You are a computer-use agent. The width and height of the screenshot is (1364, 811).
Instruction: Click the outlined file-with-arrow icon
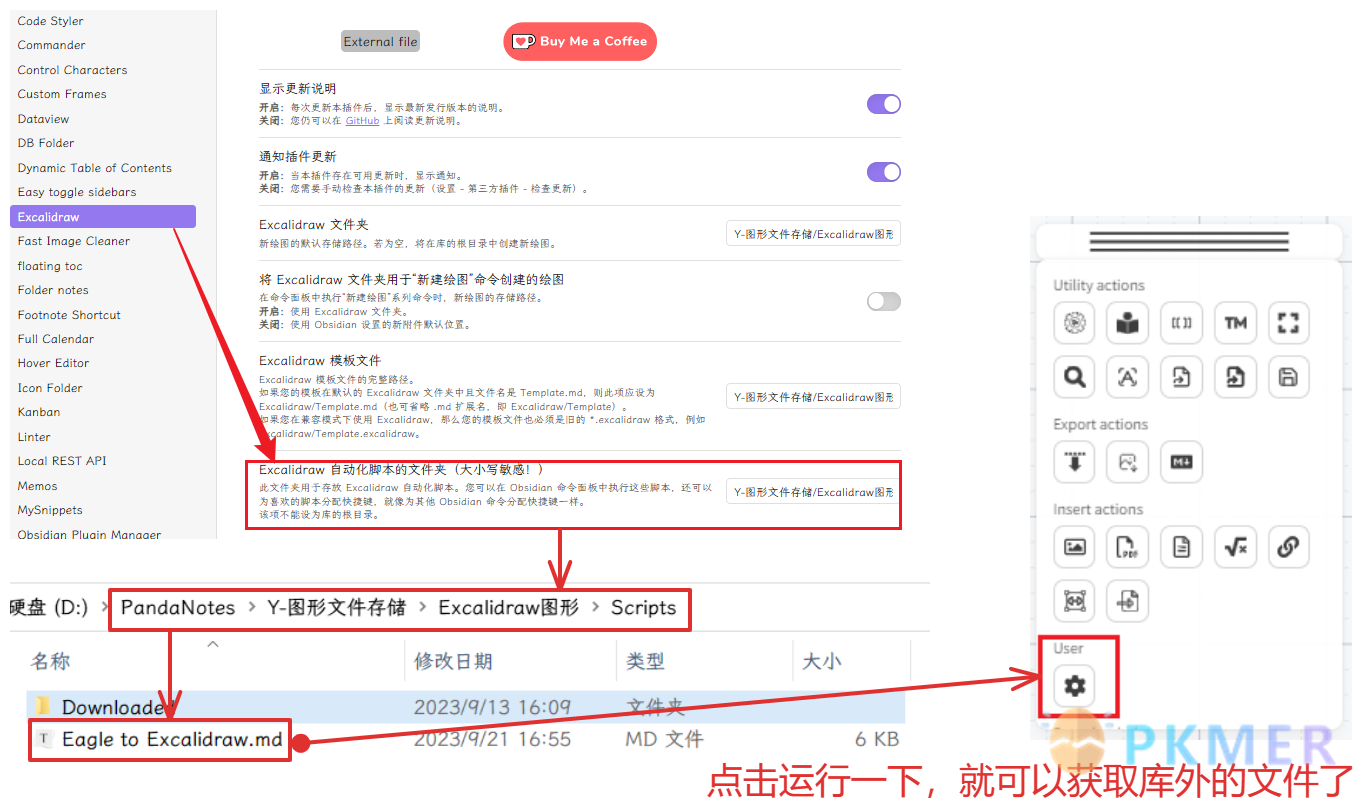[1182, 377]
